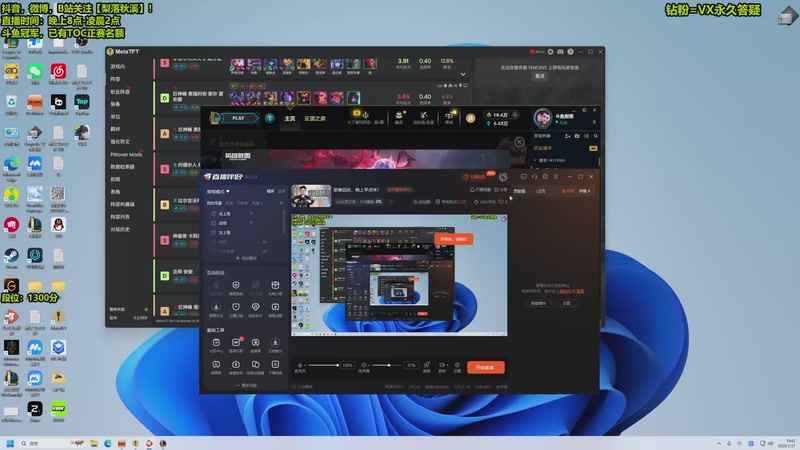Screen dimensions: 800x450
Task: Open the recording icon next to the start button
Action: [442, 365]
